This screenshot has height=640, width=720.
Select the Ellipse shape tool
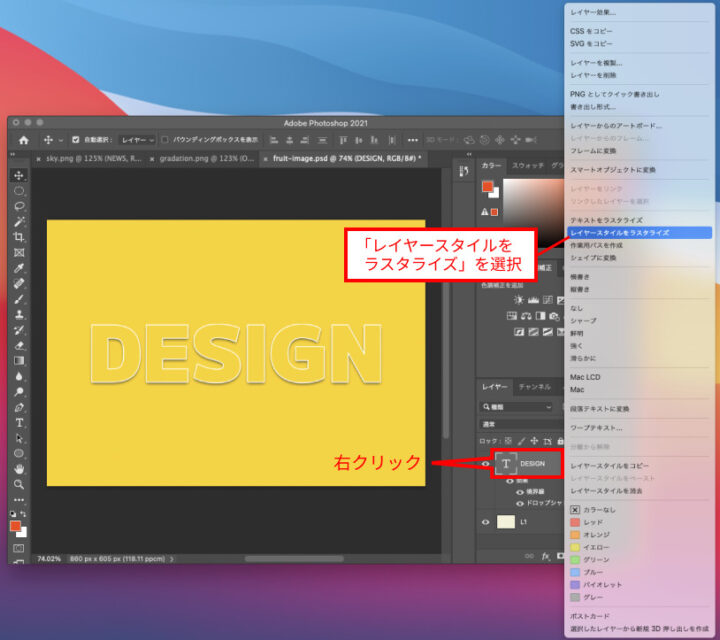[x=19, y=454]
